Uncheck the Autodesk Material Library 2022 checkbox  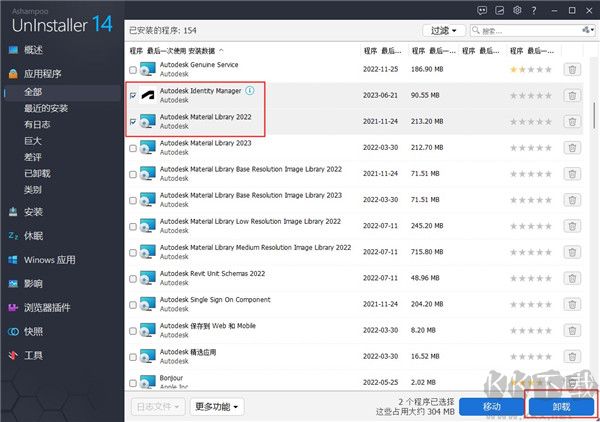[x=133, y=122]
